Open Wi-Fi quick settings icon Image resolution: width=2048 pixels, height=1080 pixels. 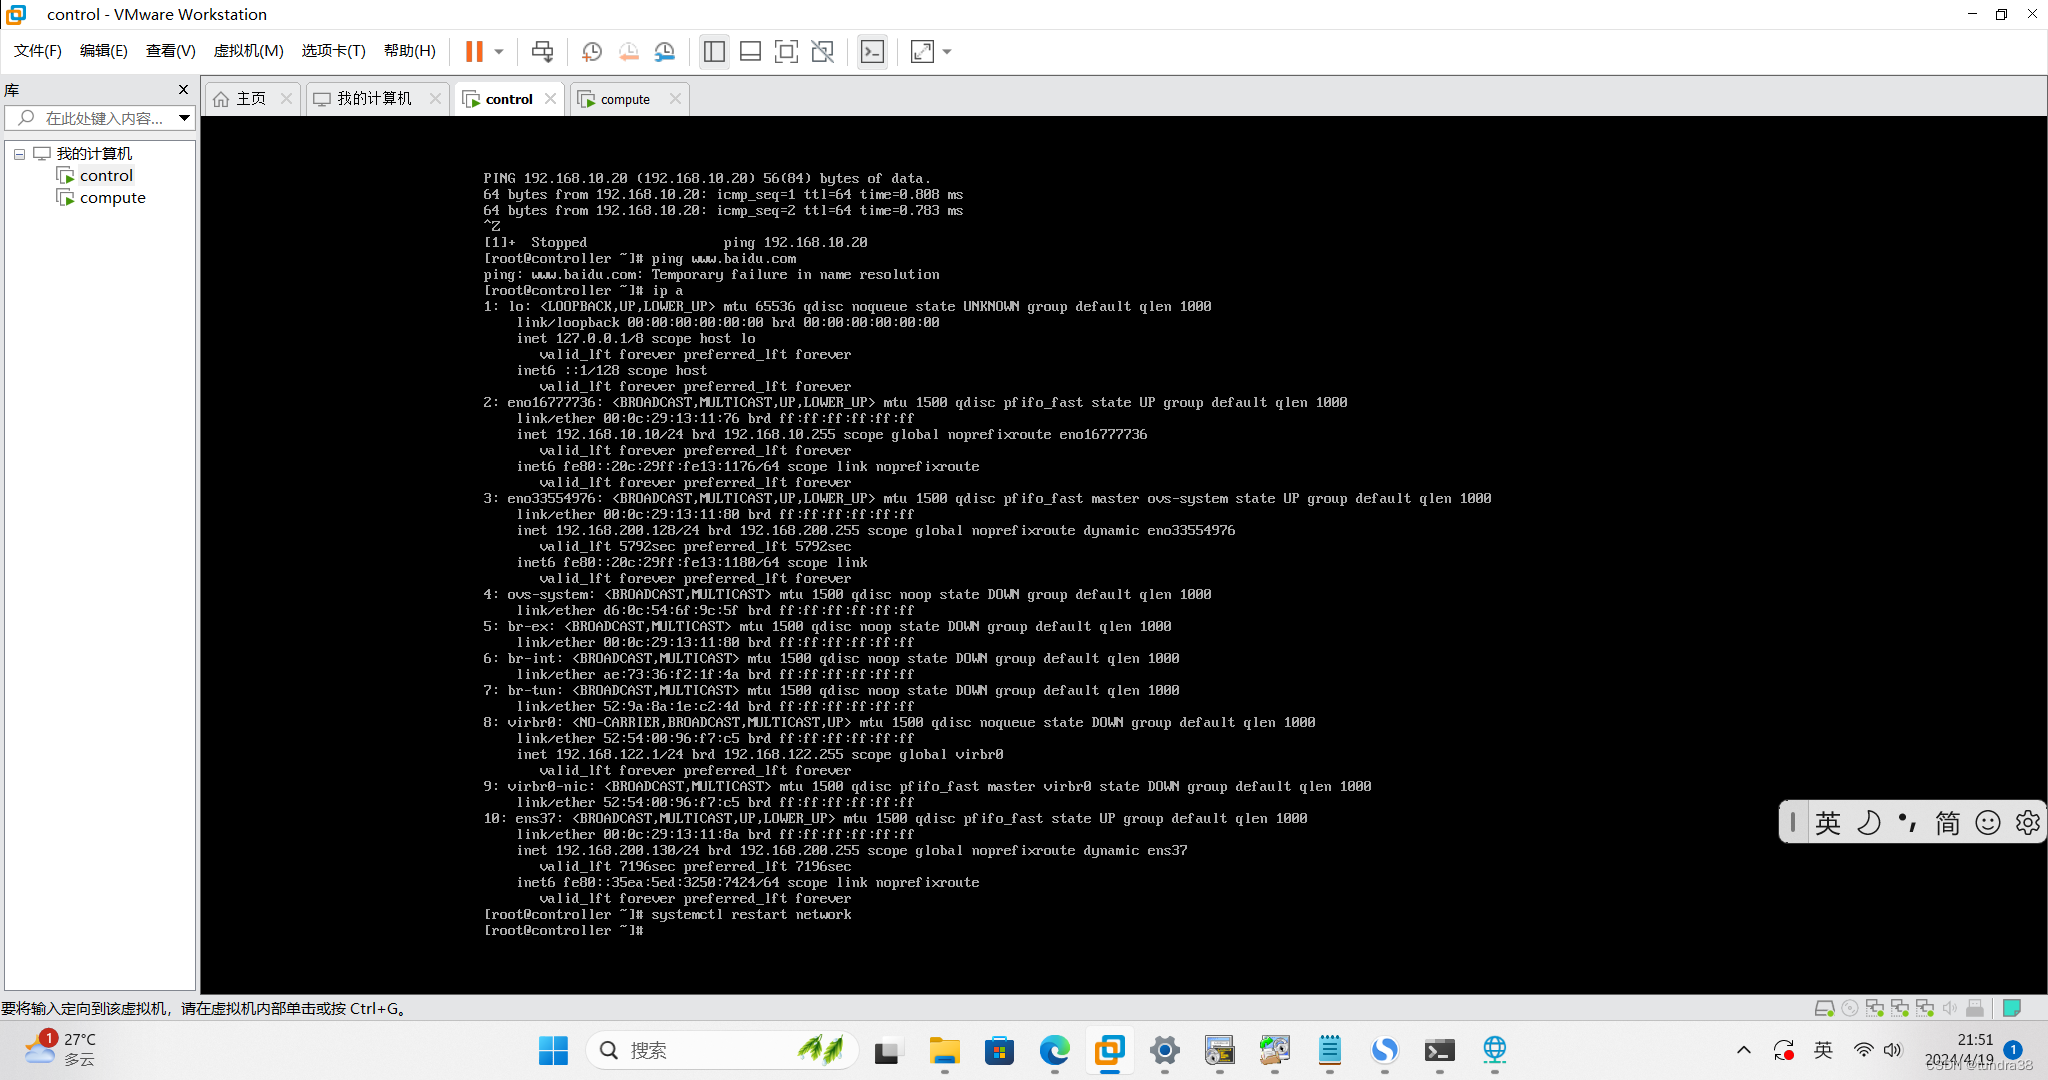click(1863, 1050)
